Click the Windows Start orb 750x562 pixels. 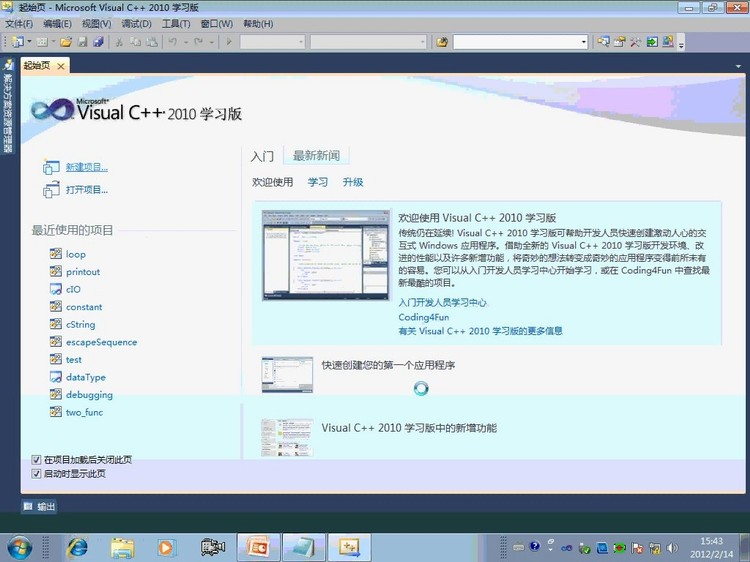click(x=20, y=547)
